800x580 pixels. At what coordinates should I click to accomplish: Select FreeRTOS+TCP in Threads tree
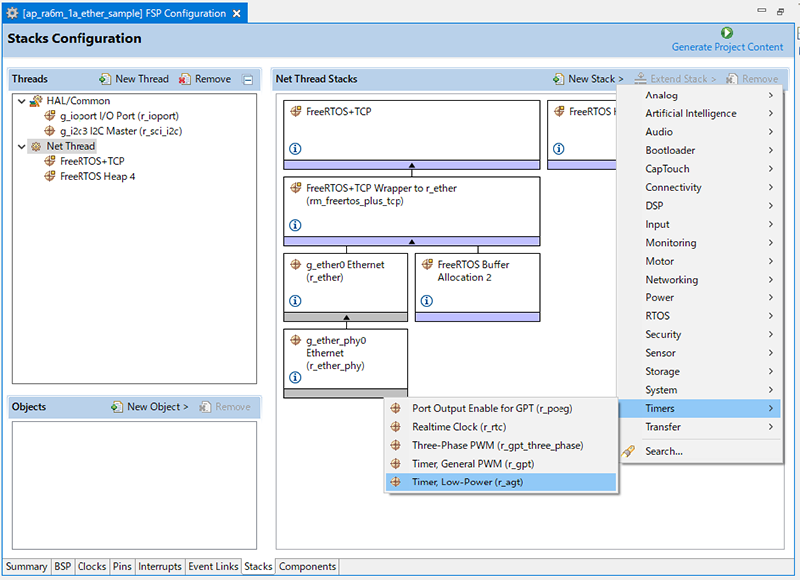point(92,161)
